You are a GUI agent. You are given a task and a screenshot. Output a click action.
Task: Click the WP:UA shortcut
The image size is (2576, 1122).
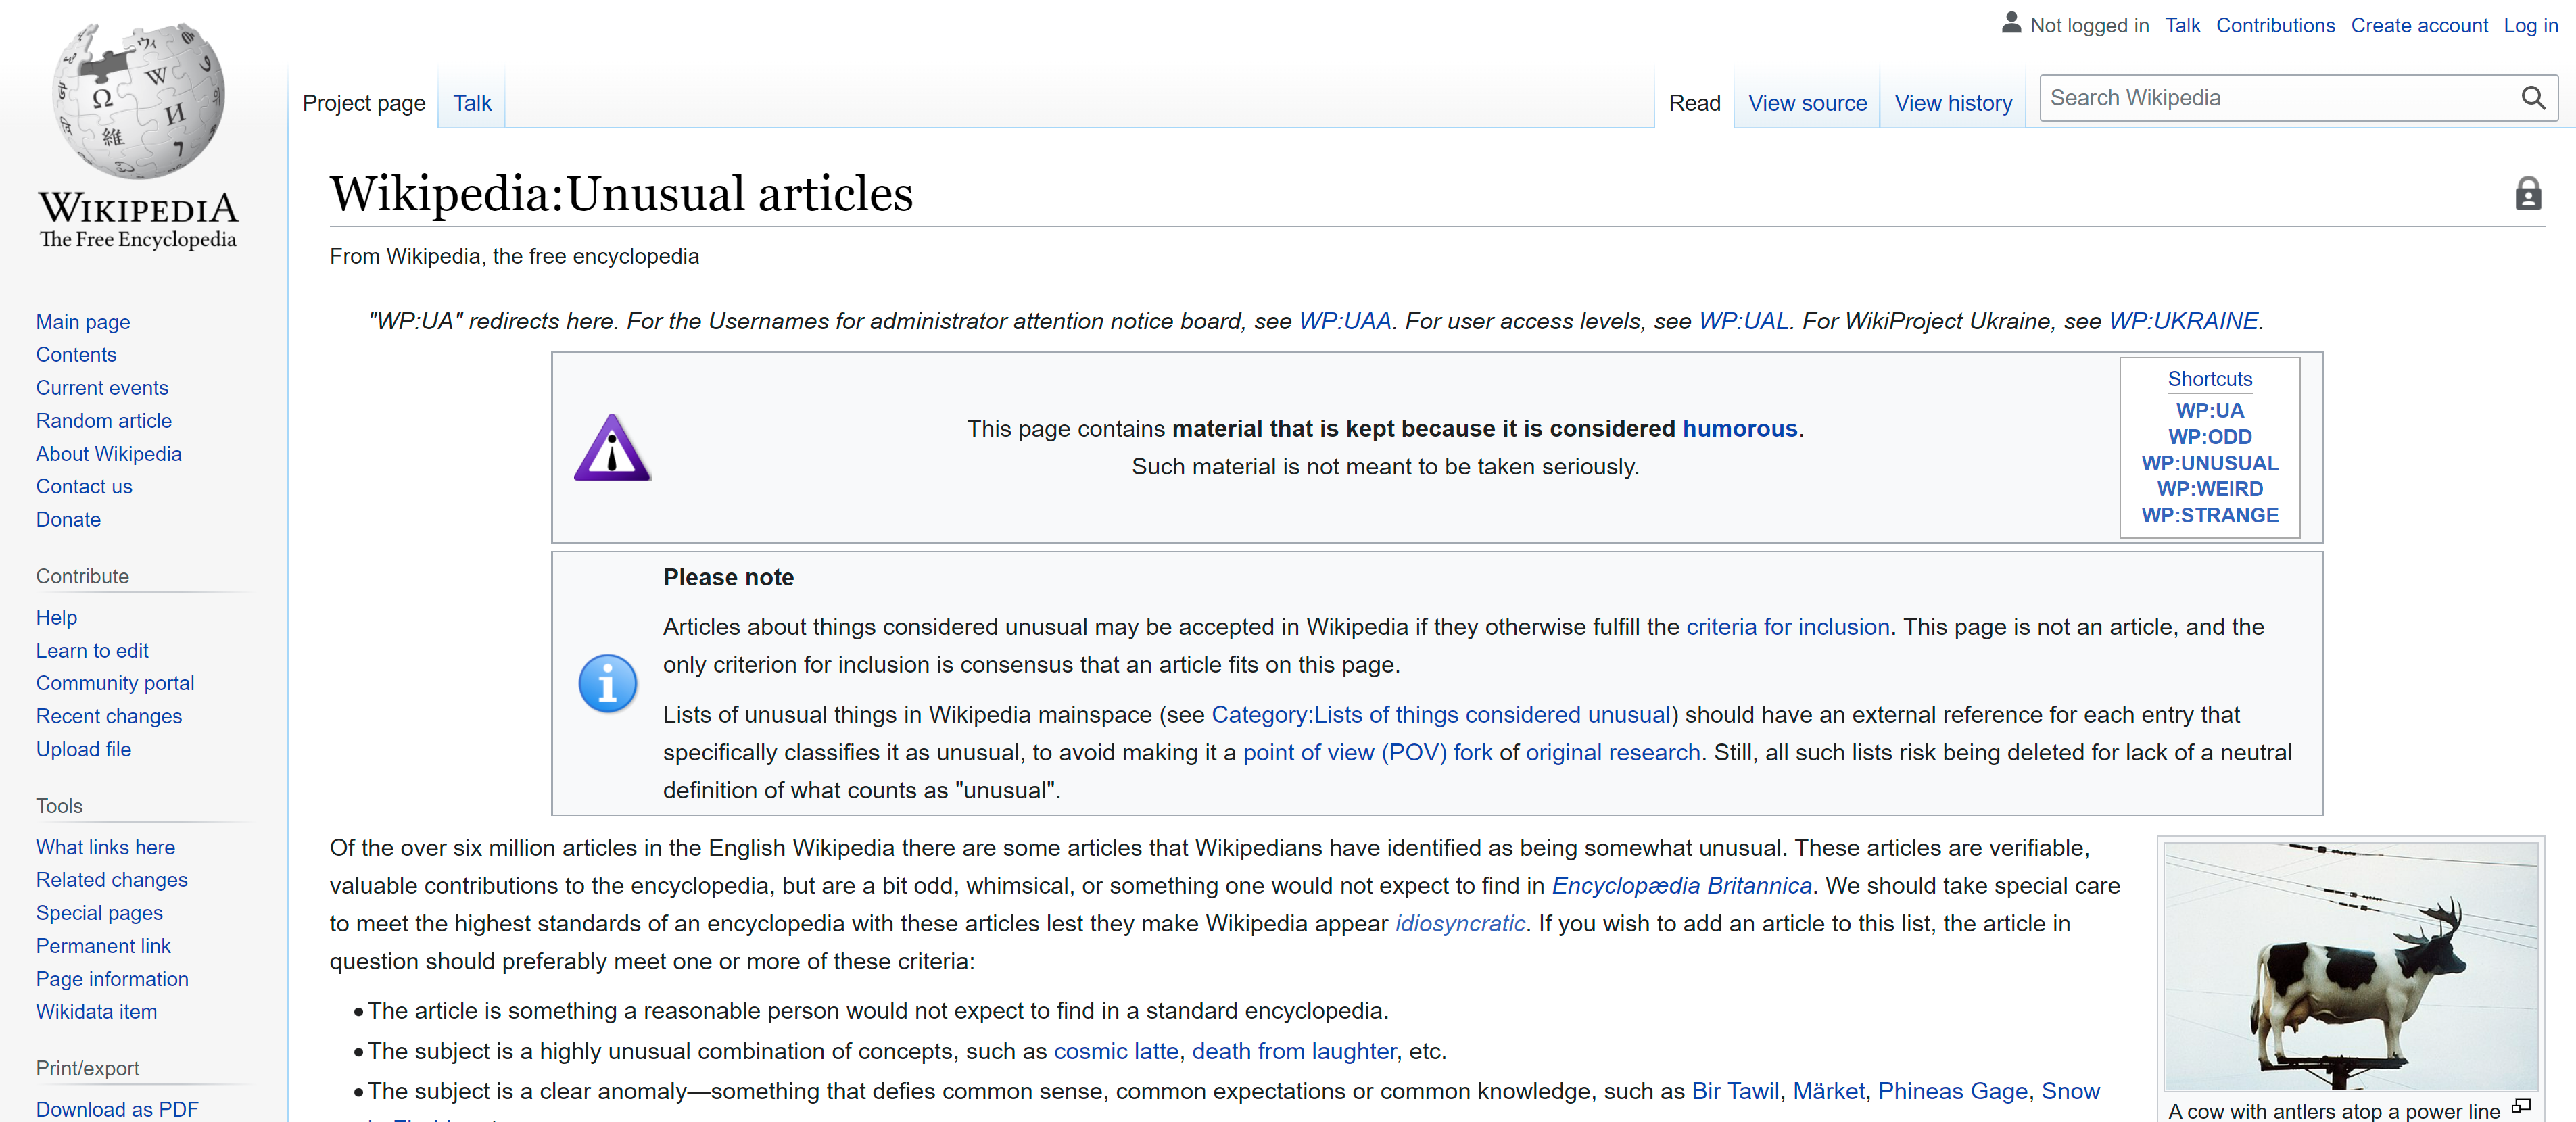click(2210, 410)
